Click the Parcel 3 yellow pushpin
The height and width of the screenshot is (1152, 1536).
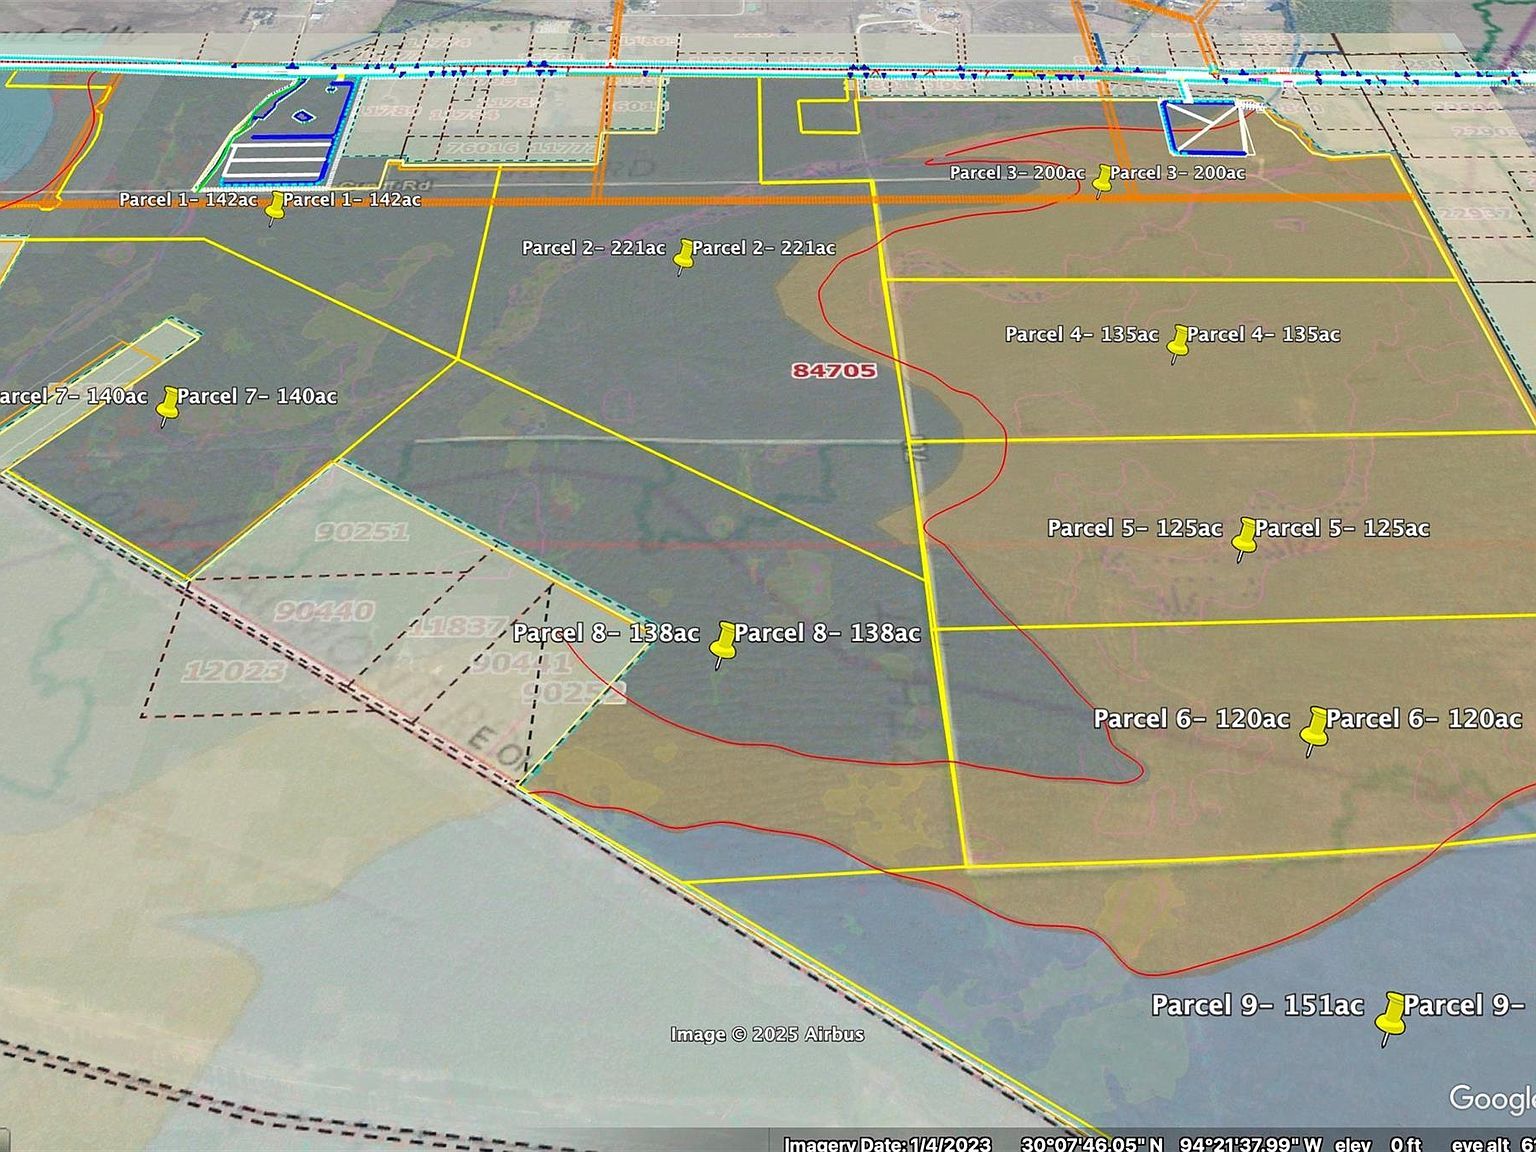click(1102, 180)
